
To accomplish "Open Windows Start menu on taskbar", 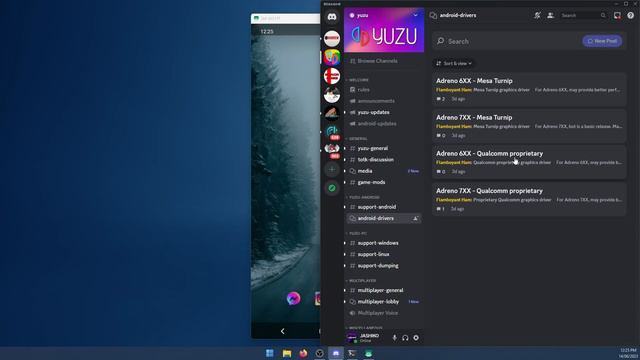I will (270, 353).
